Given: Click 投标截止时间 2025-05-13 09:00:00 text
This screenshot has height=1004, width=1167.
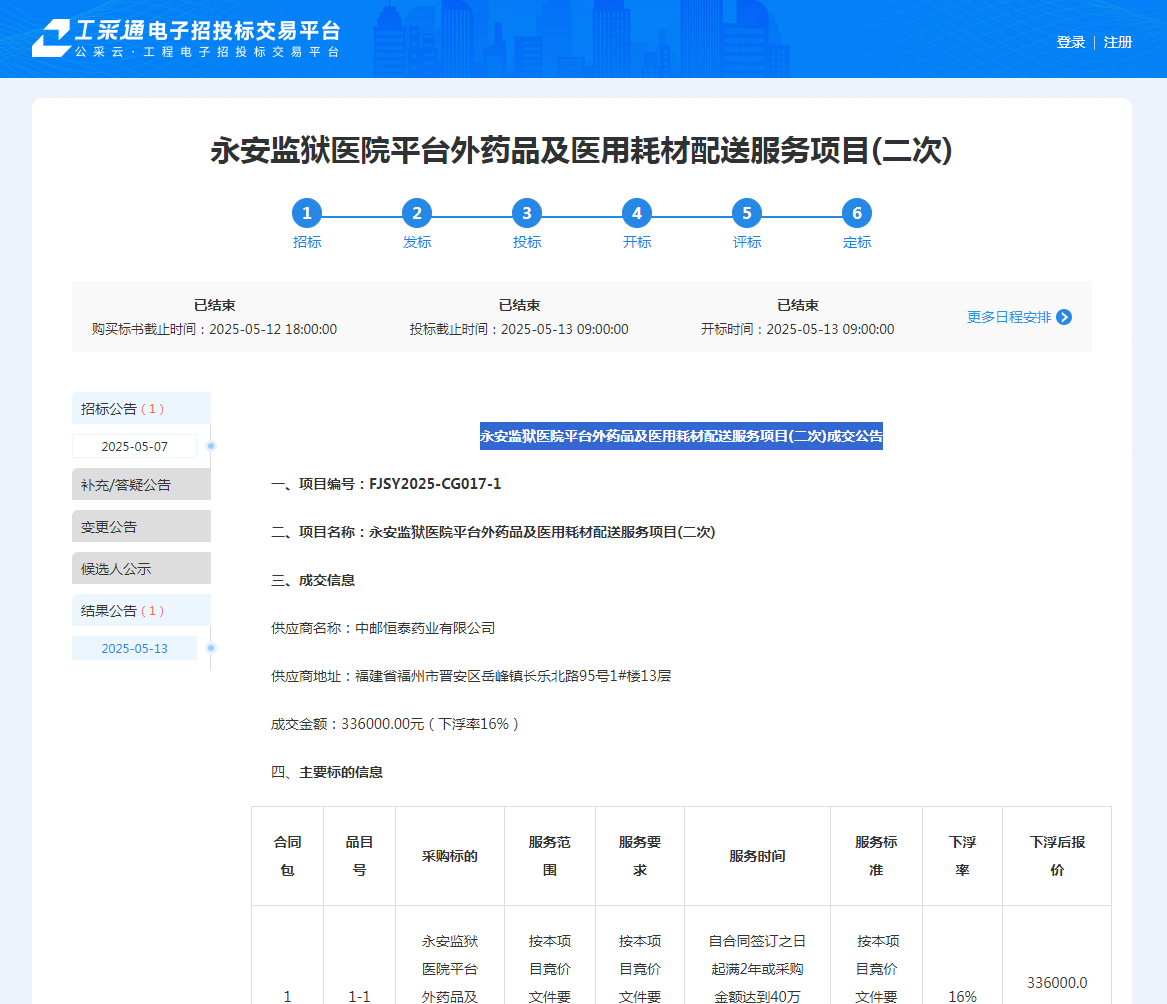Looking at the screenshot, I should 519,329.
